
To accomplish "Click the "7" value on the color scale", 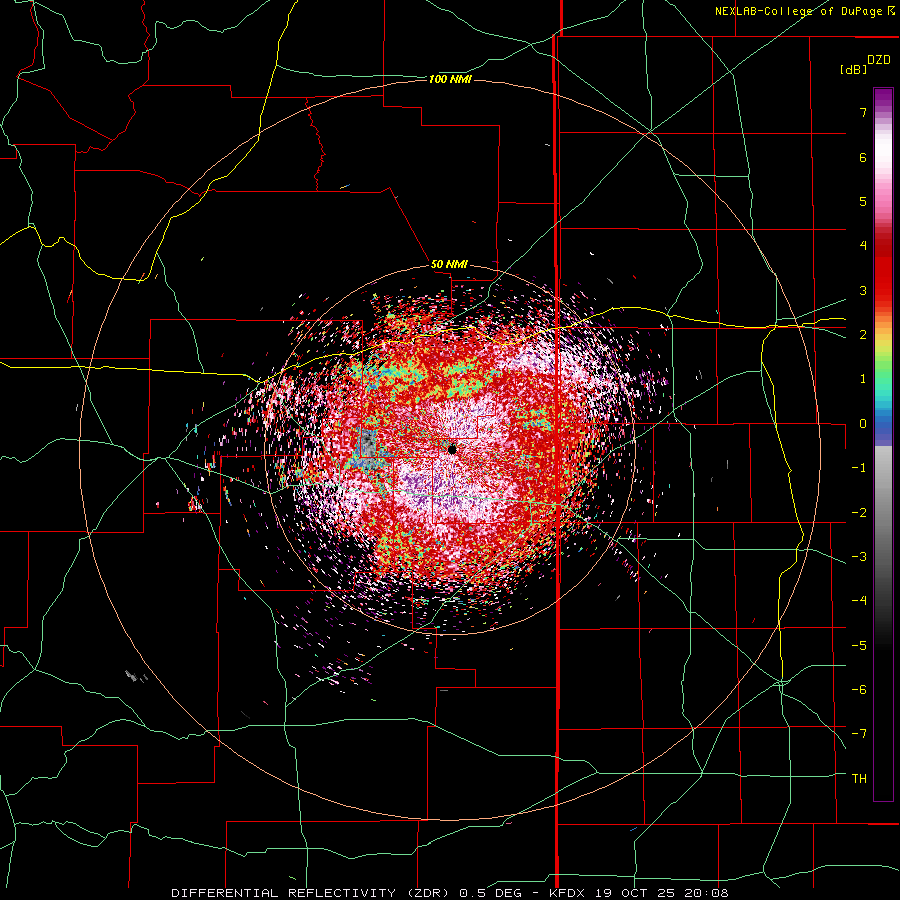I will coord(863,112).
